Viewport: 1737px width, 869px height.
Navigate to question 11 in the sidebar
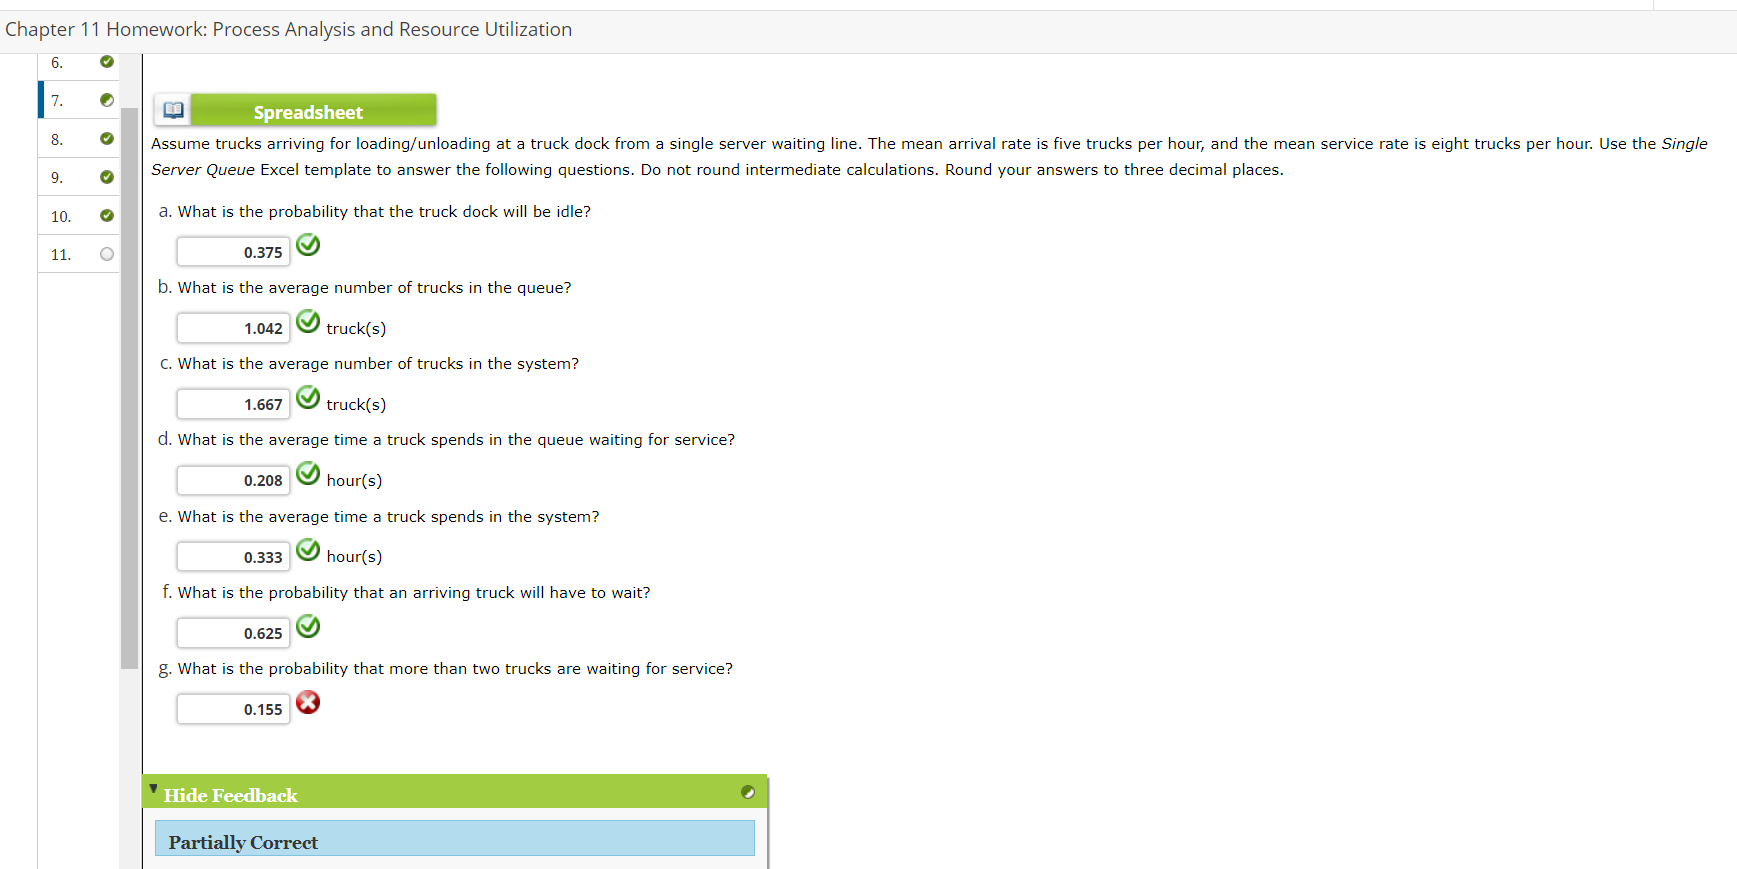61,254
